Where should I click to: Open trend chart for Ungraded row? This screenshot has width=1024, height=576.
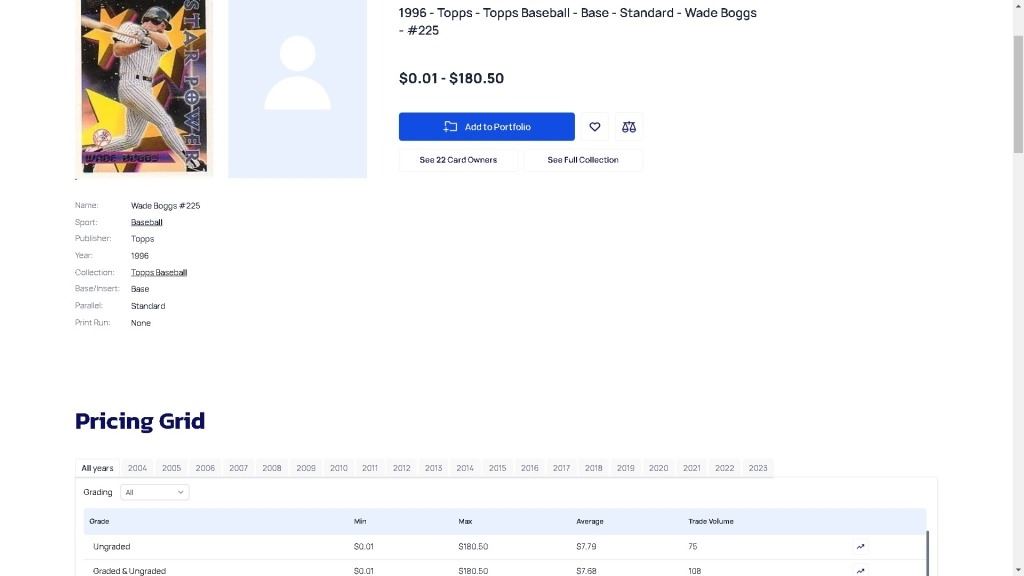pyautogui.click(x=860, y=547)
